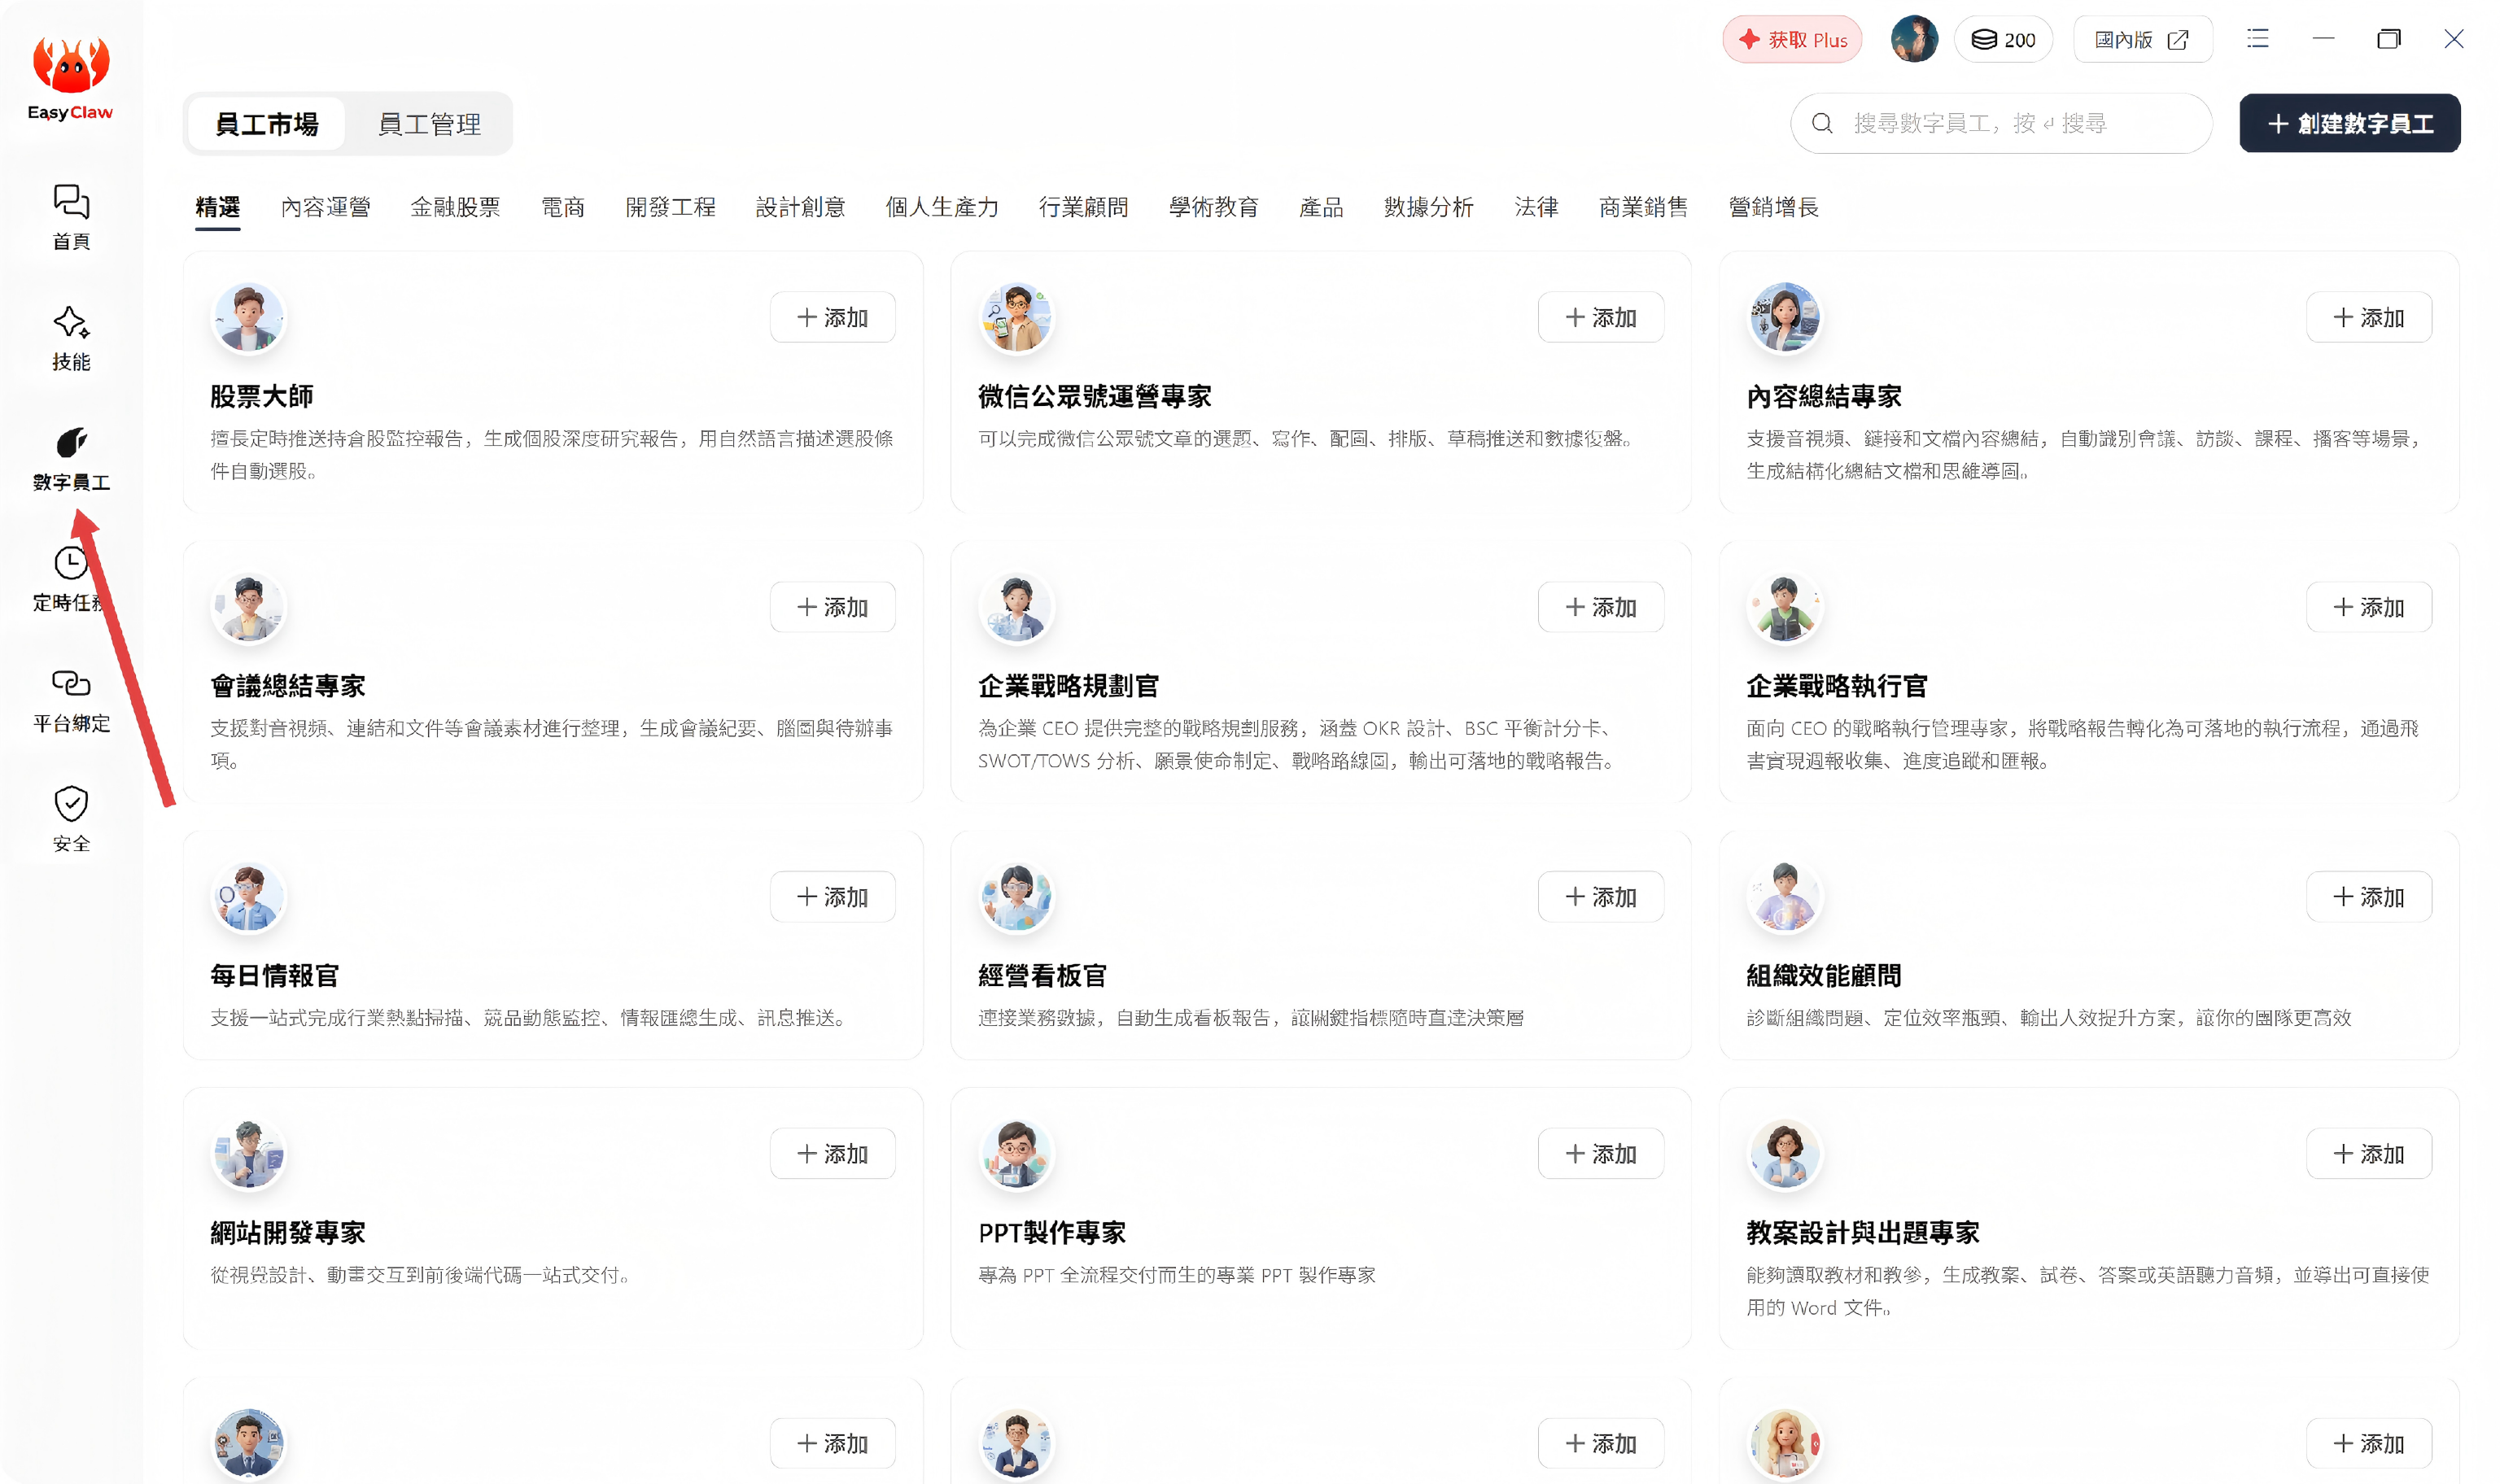Image resolution: width=2500 pixels, height=1484 pixels.
Task: Add the 股票大師 employee
Action: pyautogui.click(x=832, y=318)
